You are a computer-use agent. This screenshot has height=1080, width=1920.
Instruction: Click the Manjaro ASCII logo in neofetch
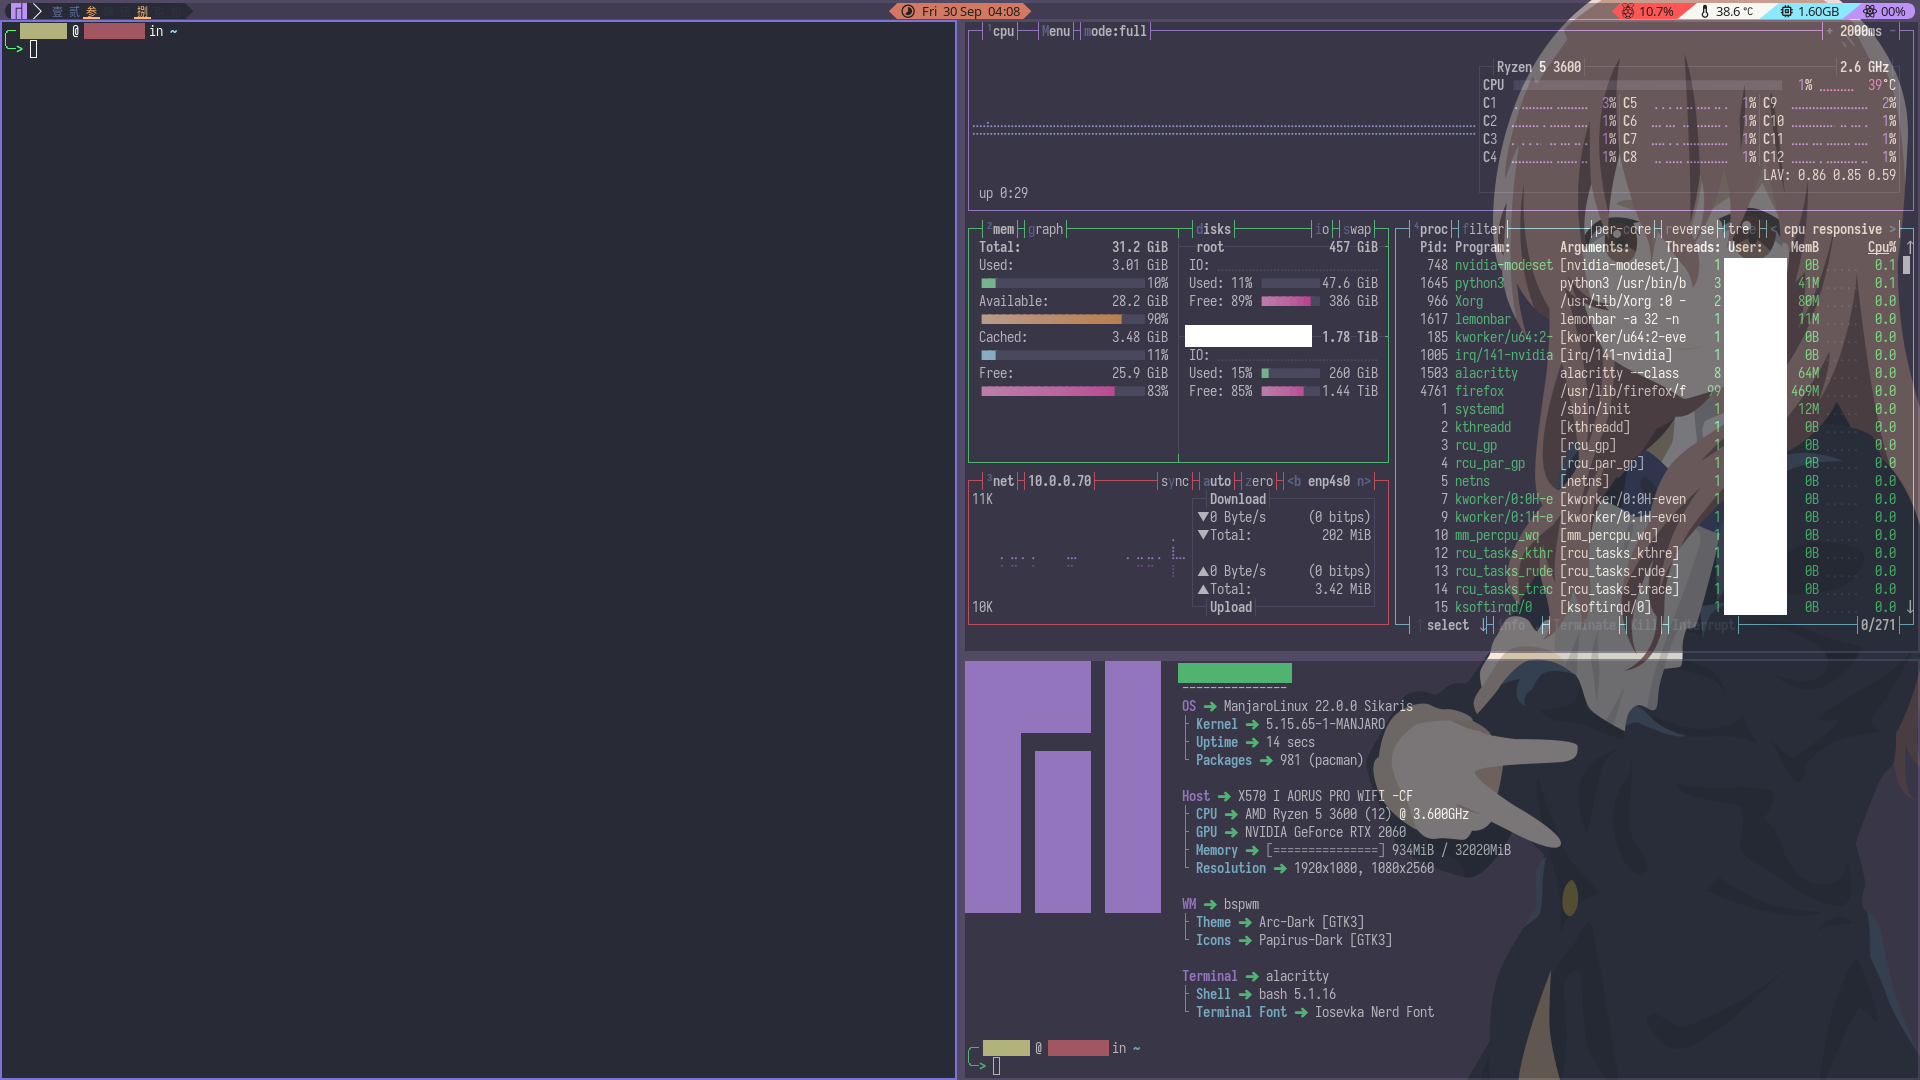click(1063, 787)
